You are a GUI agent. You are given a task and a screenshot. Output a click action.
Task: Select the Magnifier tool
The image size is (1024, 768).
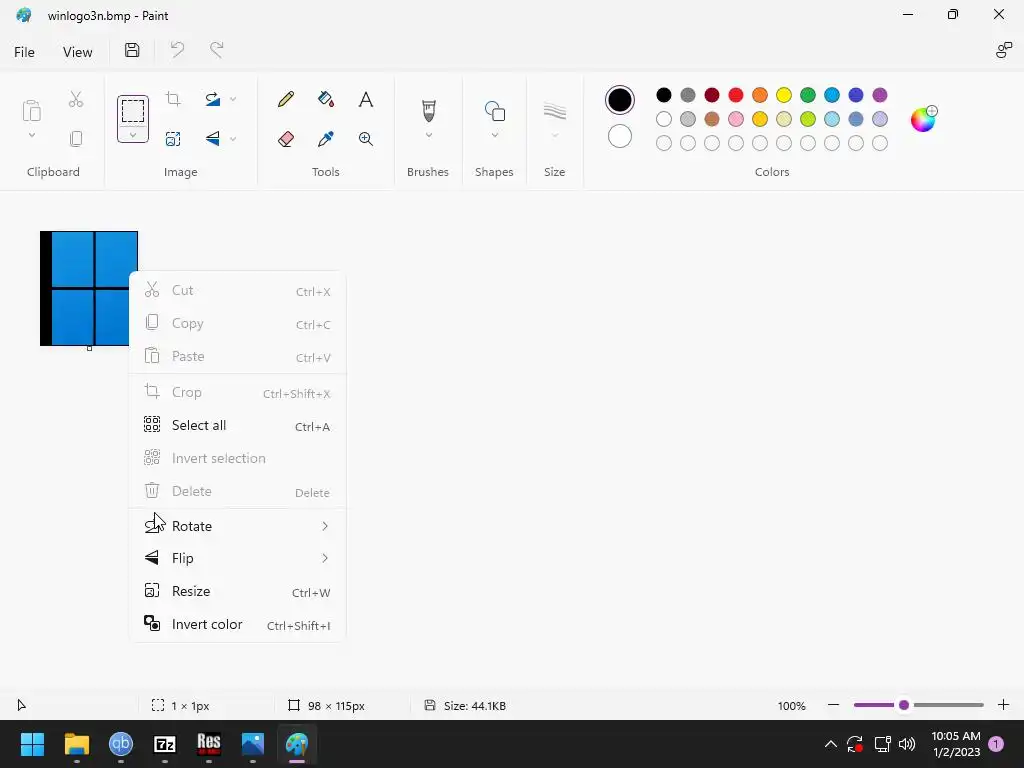point(366,138)
